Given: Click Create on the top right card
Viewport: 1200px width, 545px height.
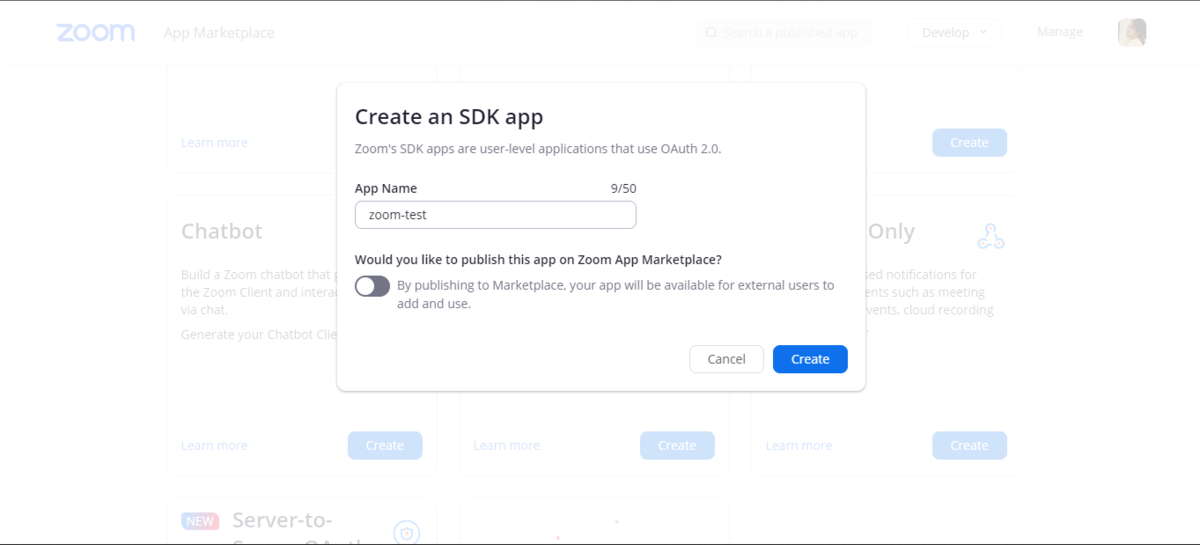Looking at the screenshot, I should pyautogui.click(x=969, y=143).
